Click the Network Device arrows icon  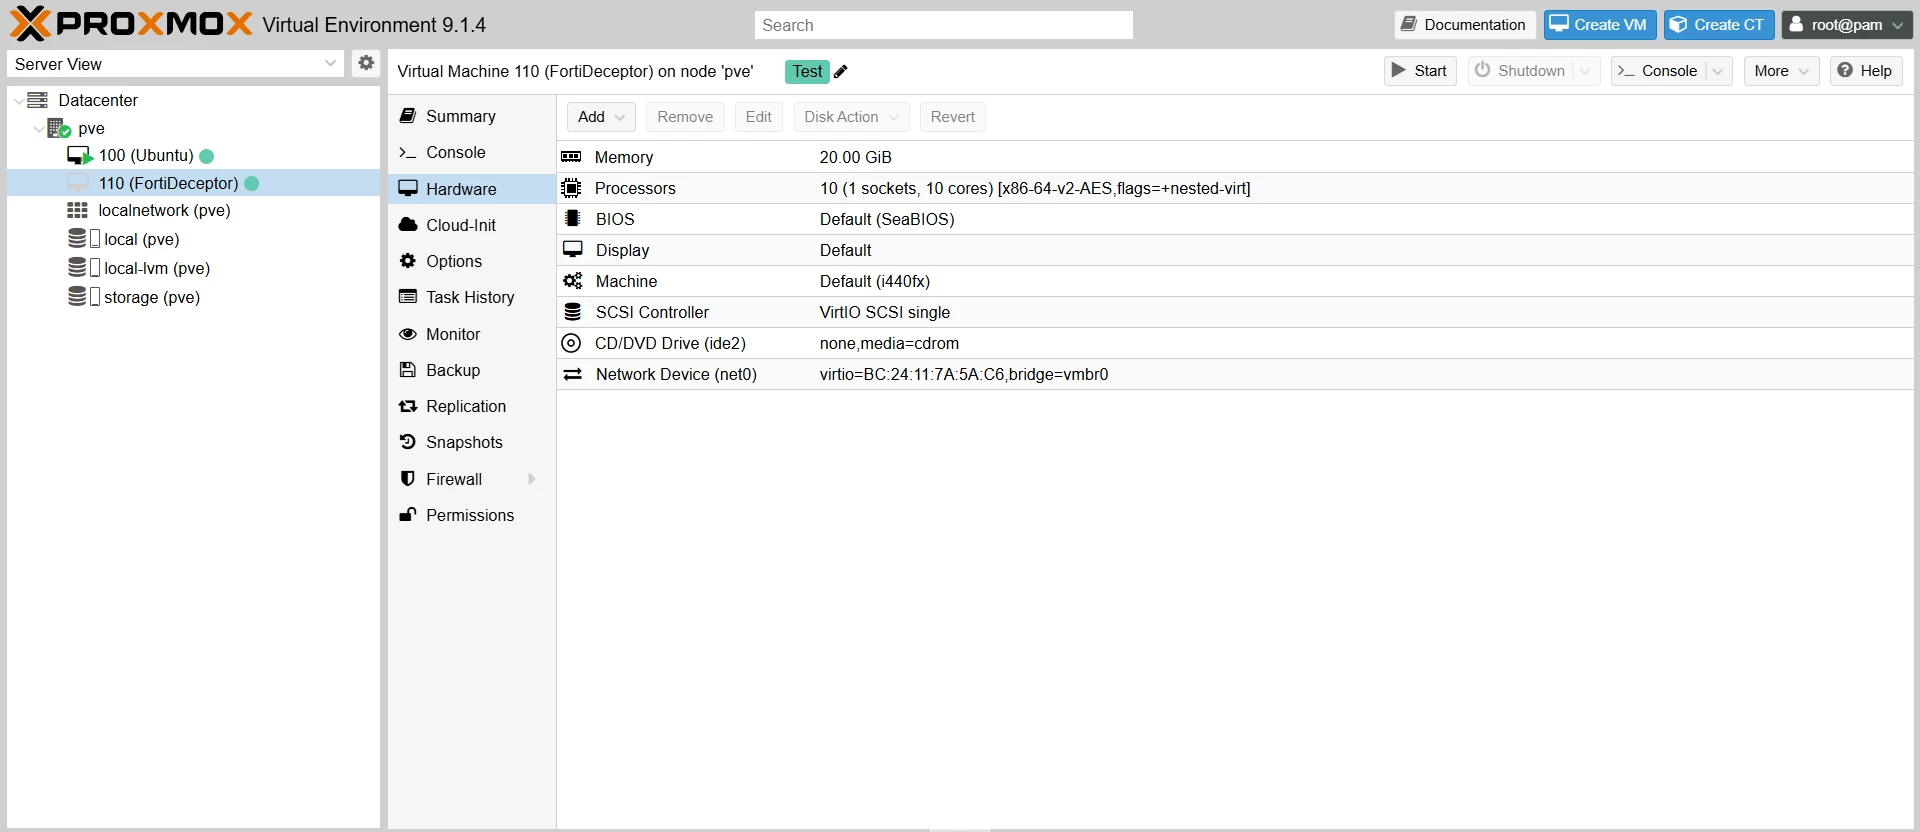[573, 374]
